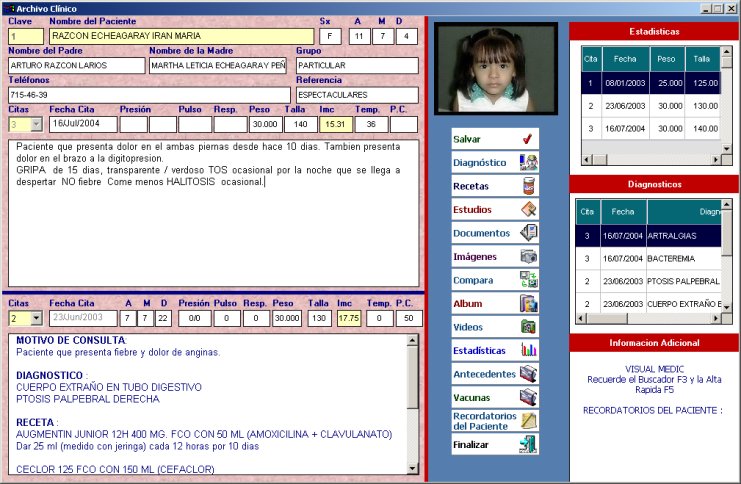Click the Peso field in the upper visit row
The image size is (741, 484).
pyautogui.click(x=265, y=124)
